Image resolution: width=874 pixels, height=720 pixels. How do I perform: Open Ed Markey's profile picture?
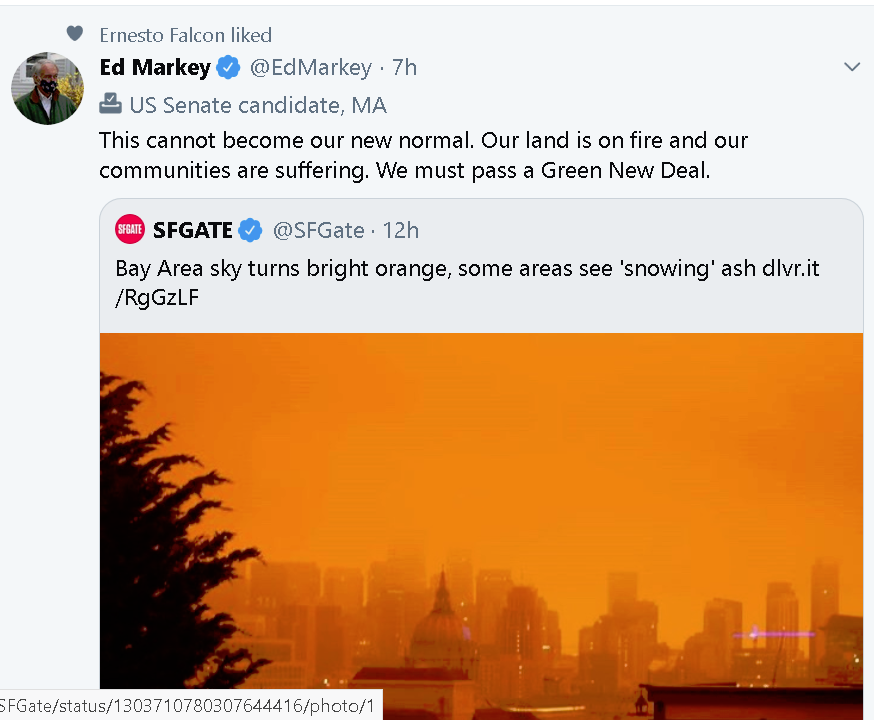47,88
